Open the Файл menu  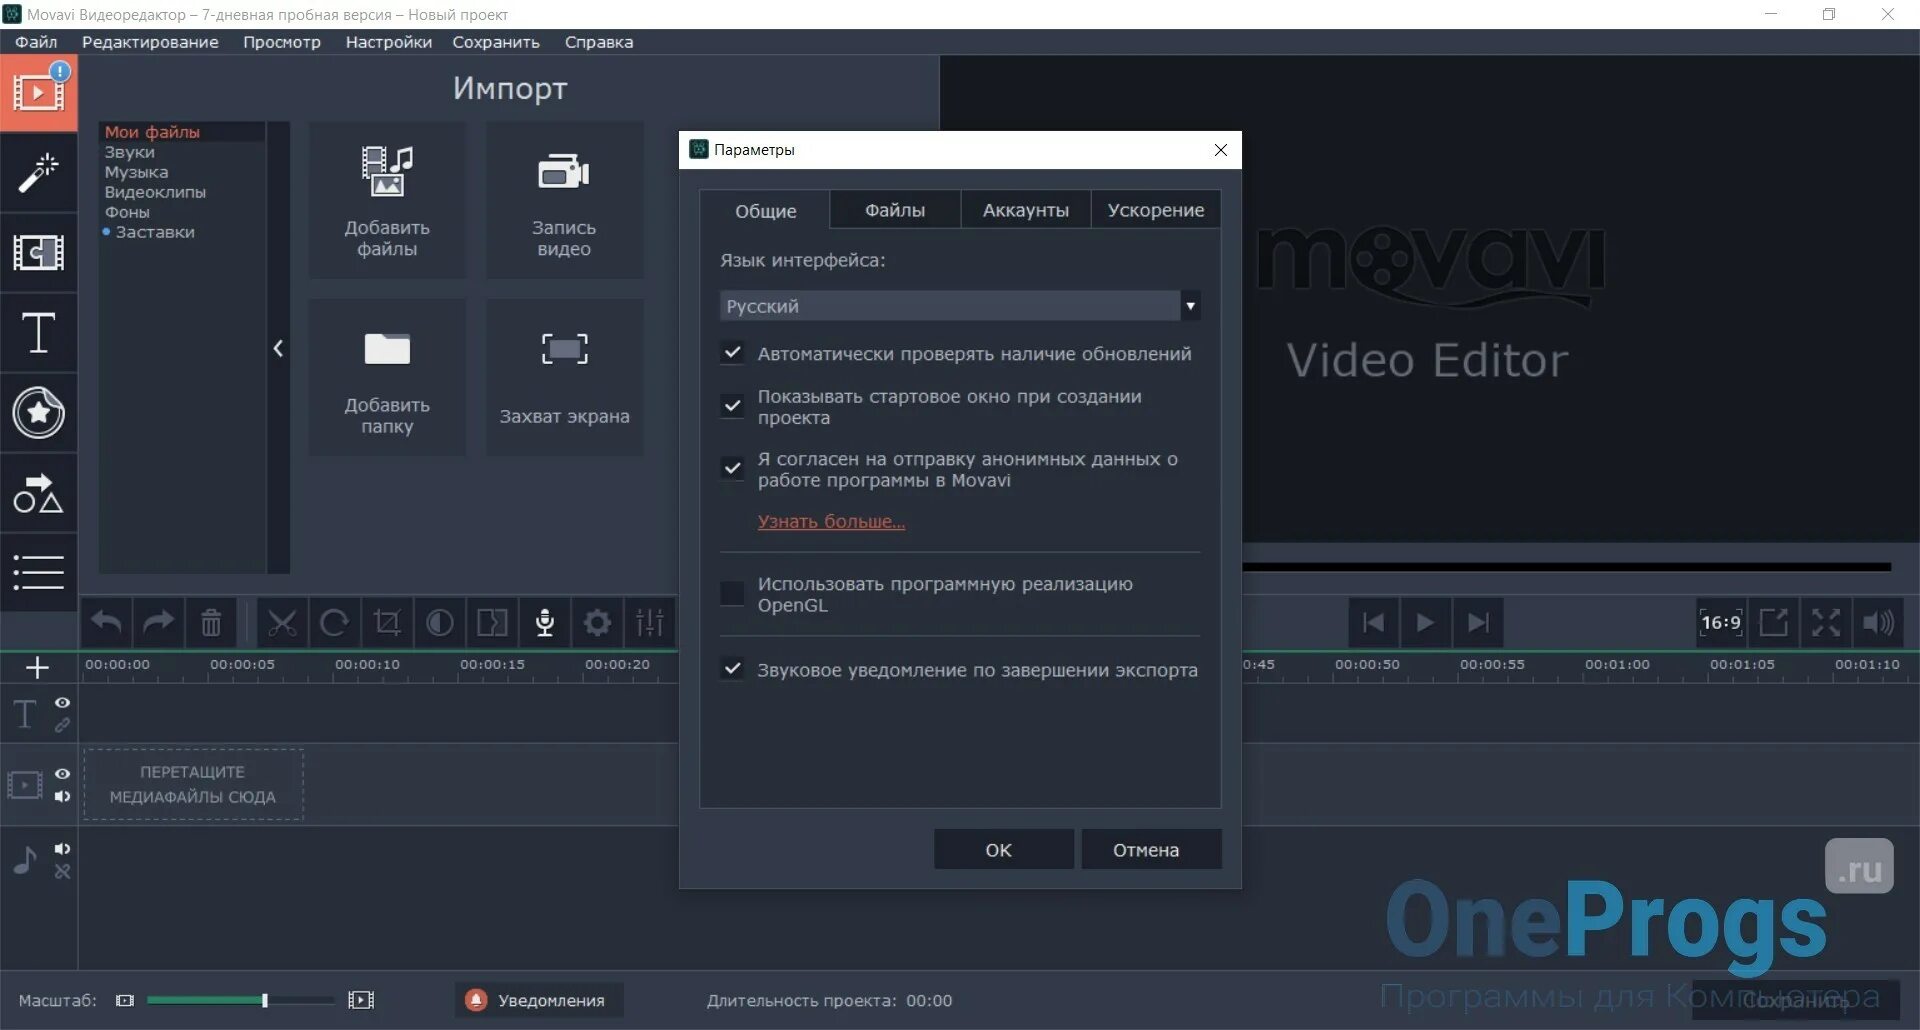(36, 42)
